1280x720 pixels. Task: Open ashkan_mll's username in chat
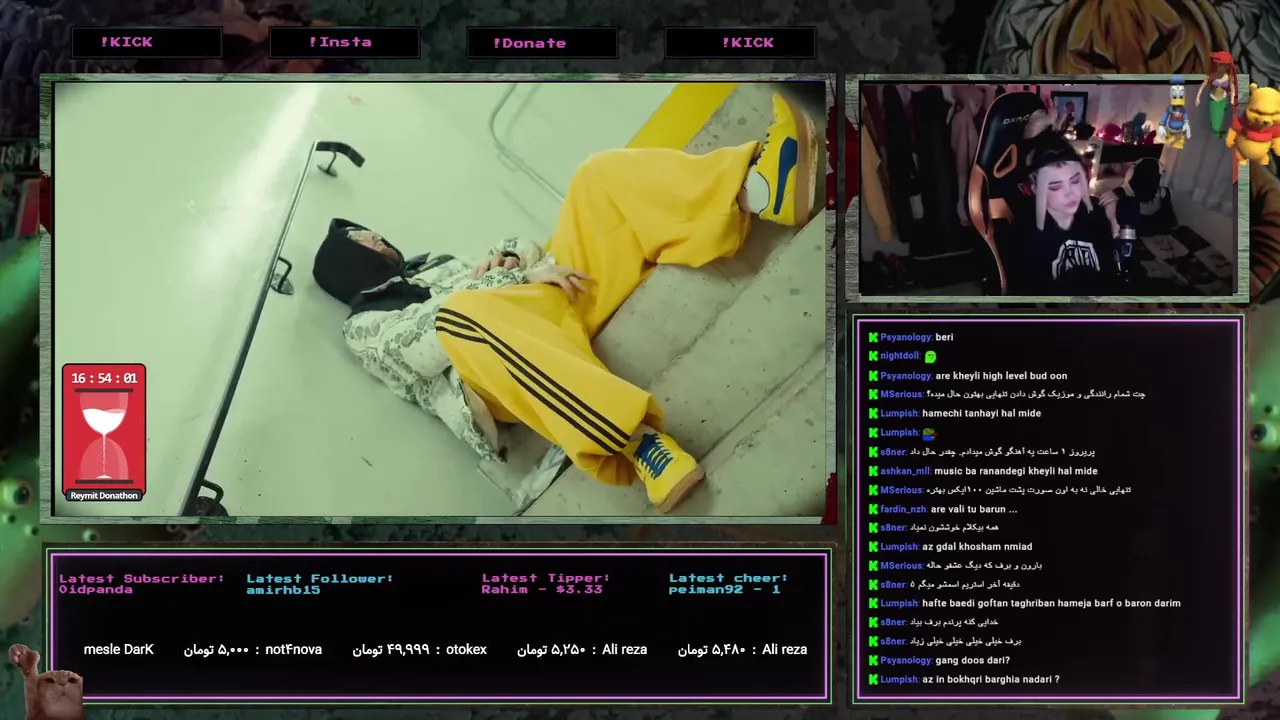pyautogui.click(x=905, y=471)
